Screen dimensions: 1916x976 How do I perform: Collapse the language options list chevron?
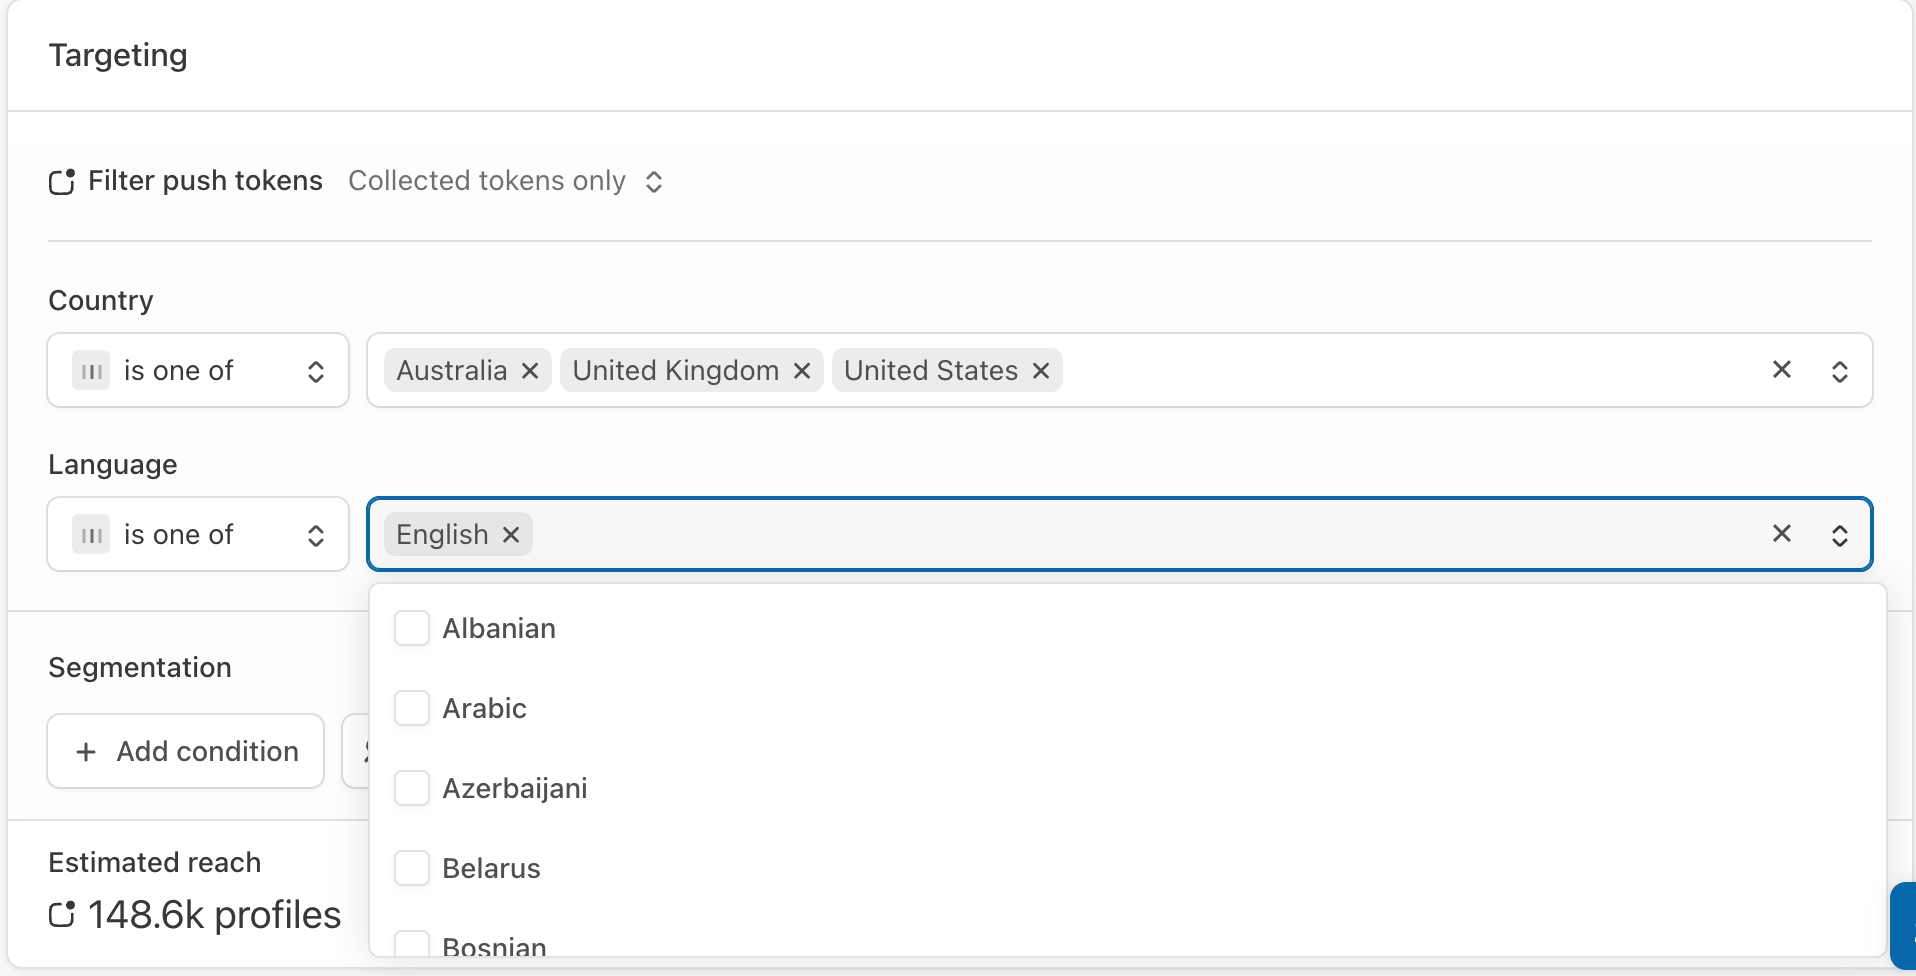tap(1839, 535)
